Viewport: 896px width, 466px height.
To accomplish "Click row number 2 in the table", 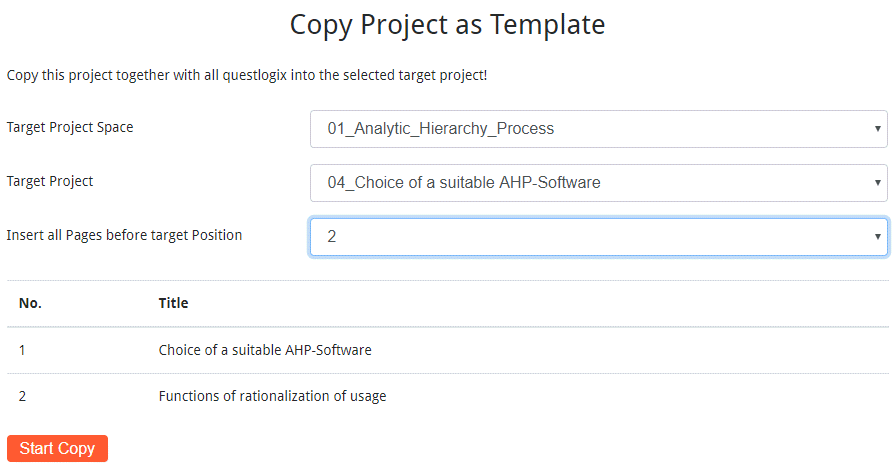I will click(x=23, y=396).
